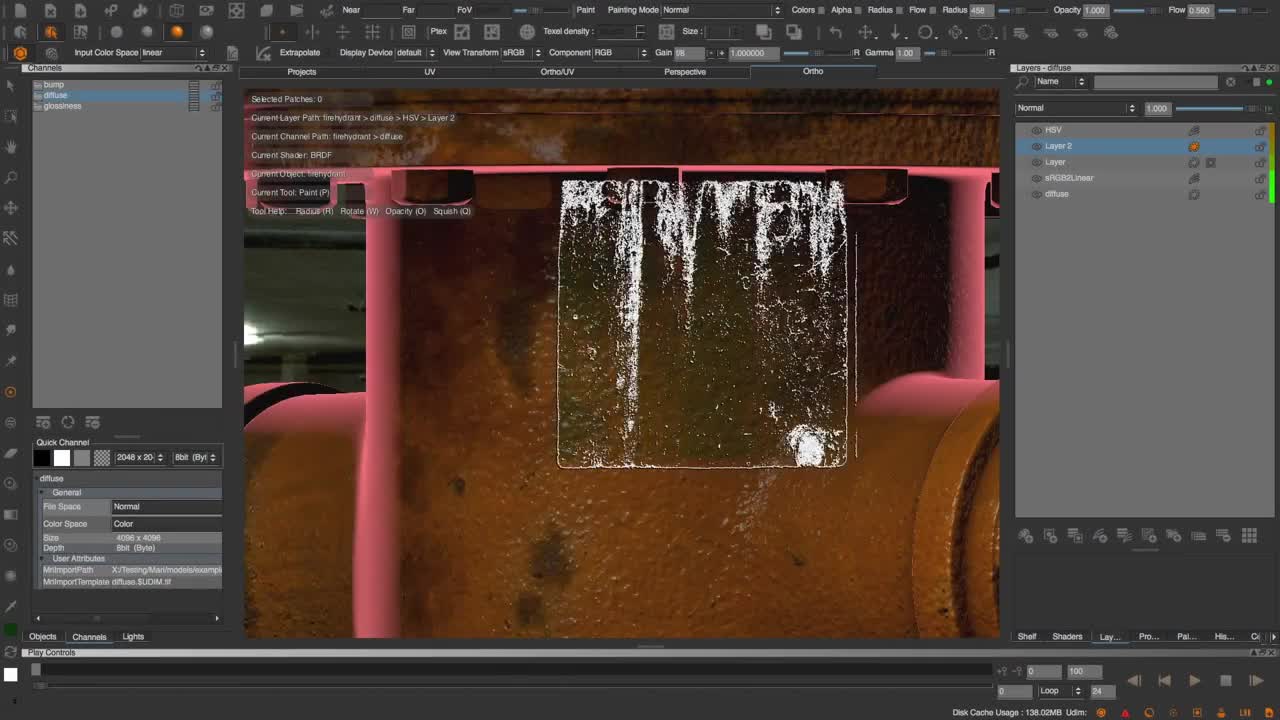Viewport: 1280px width, 720px height.
Task: Toggle visibility of the sRGB2Linear layer
Action: click(x=1036, y=178)
